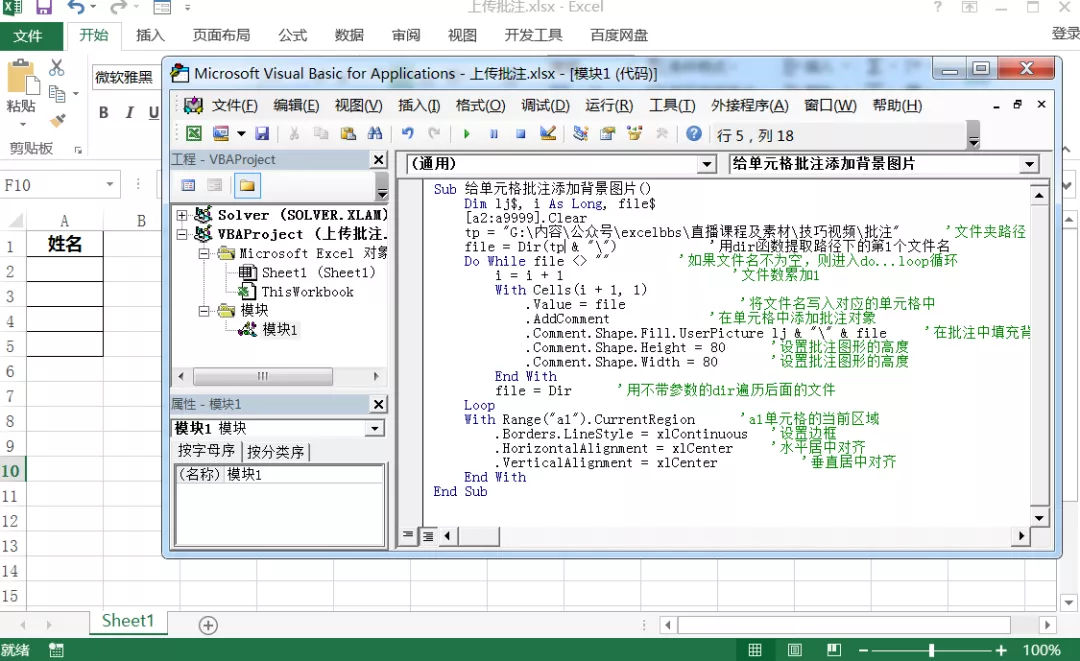Open the Excel Name Box dropdown
The image size is (1080, 661).
pyautogui.click(x=110, y=185)
